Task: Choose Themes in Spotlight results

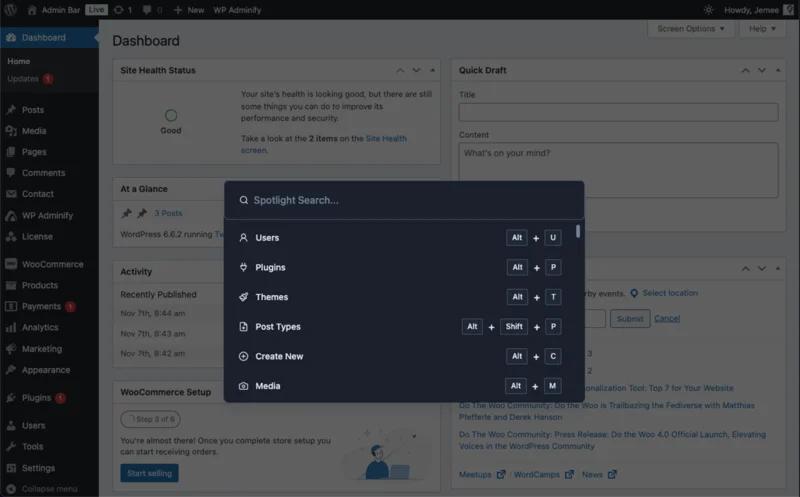Action: [400, 297]
